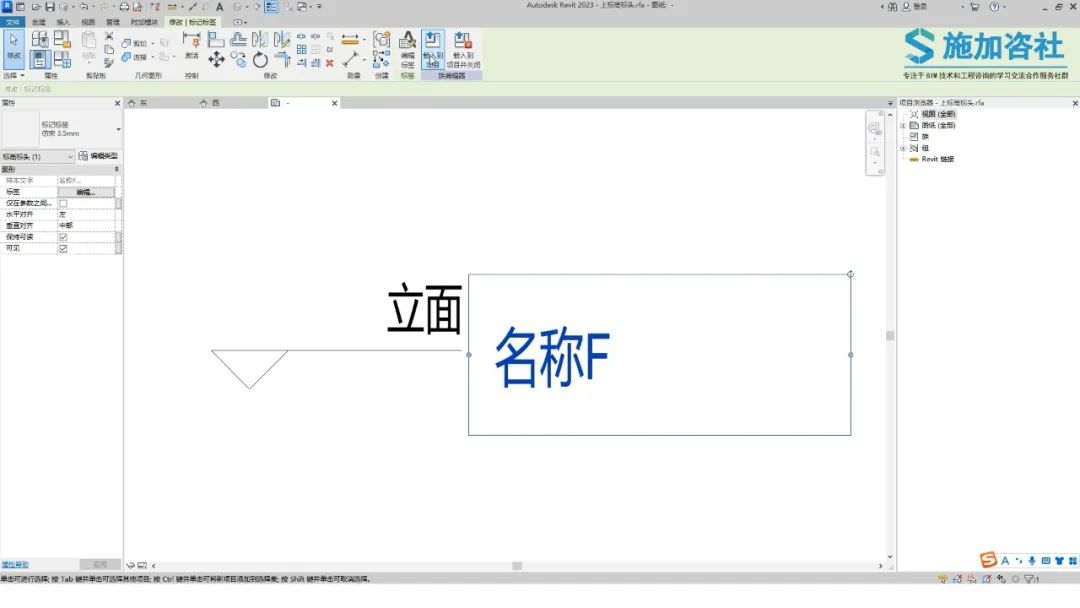Open the label type selector dropdown arrow

118,129
